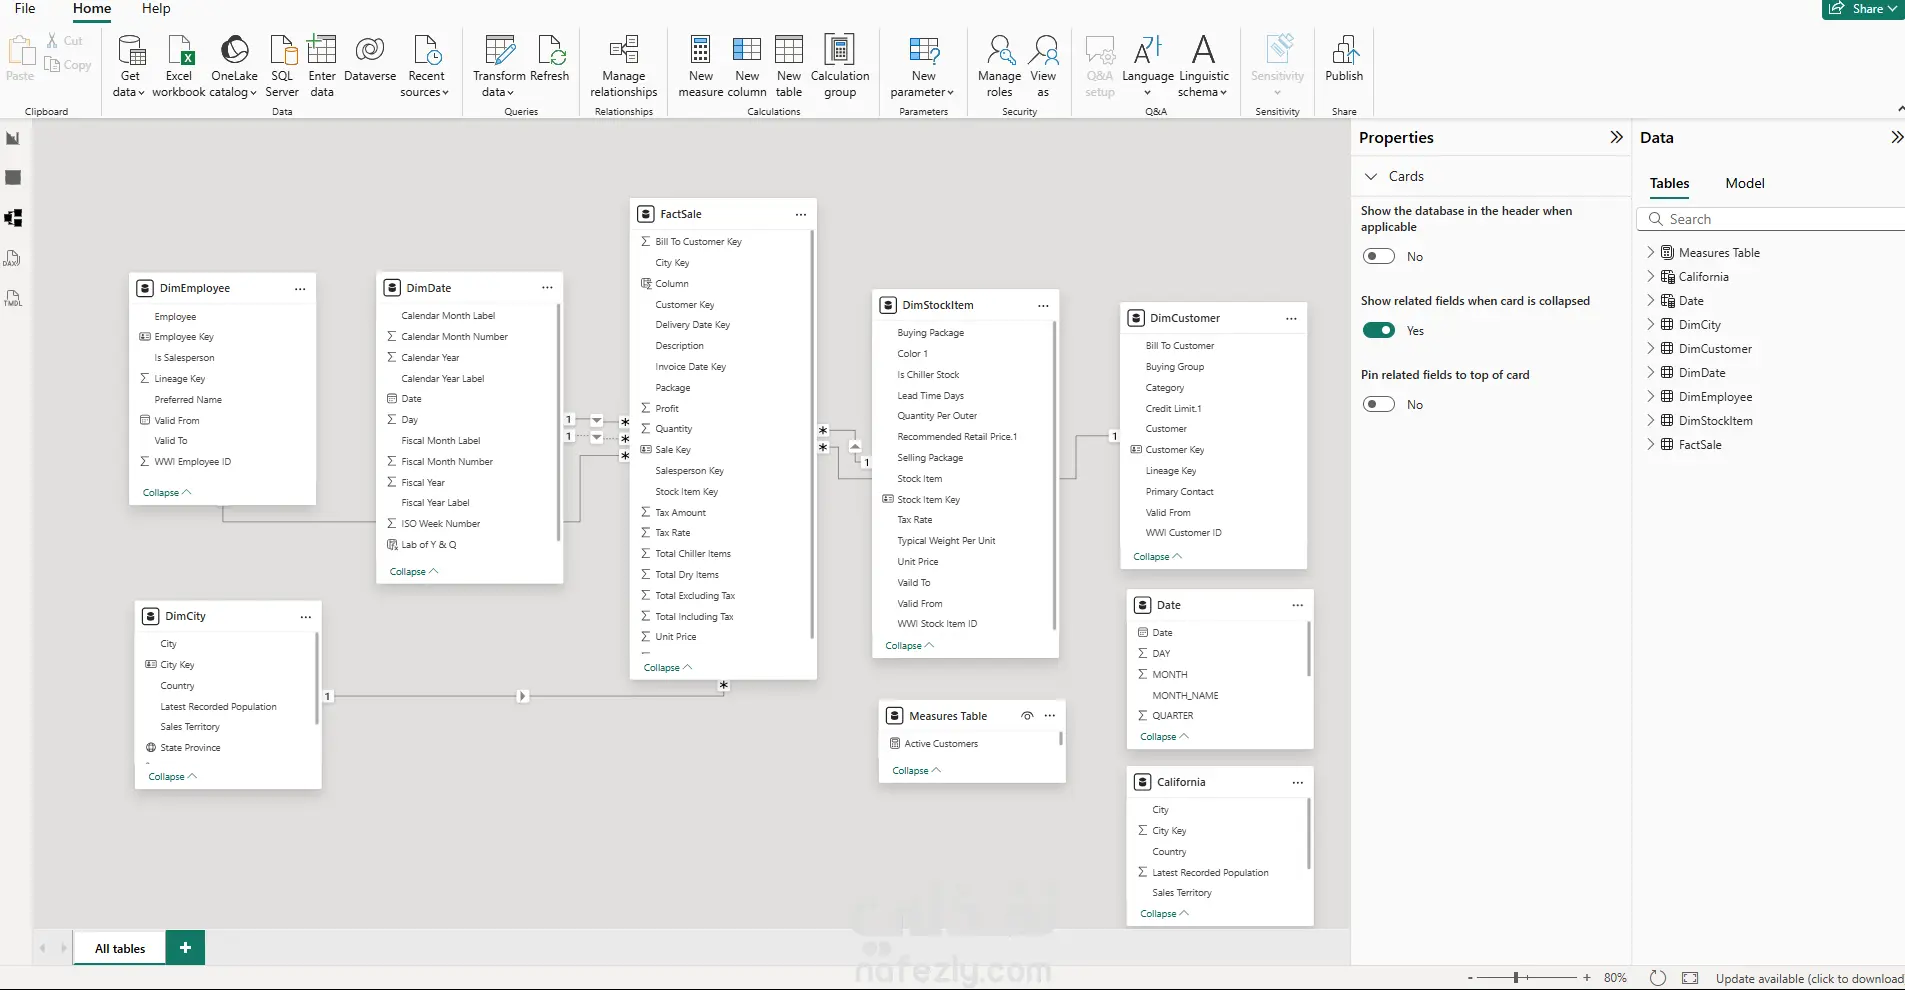
Task: Create a New measure
Action: pyautogui.click(x=701, y=66)
